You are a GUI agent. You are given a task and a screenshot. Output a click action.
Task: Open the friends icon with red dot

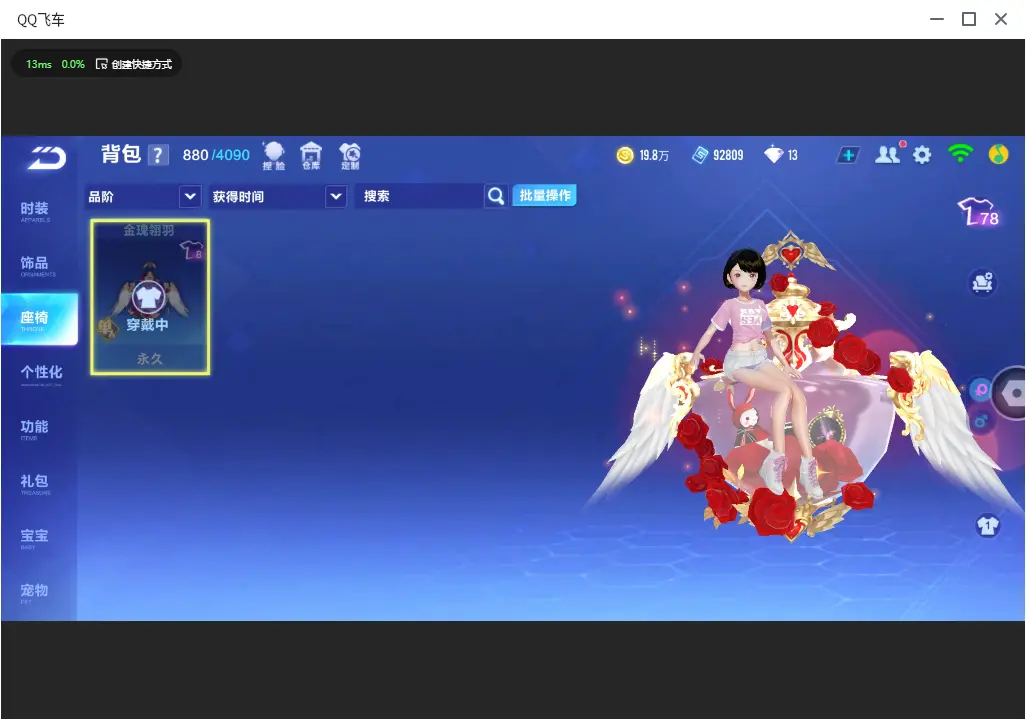pos(889,154)
